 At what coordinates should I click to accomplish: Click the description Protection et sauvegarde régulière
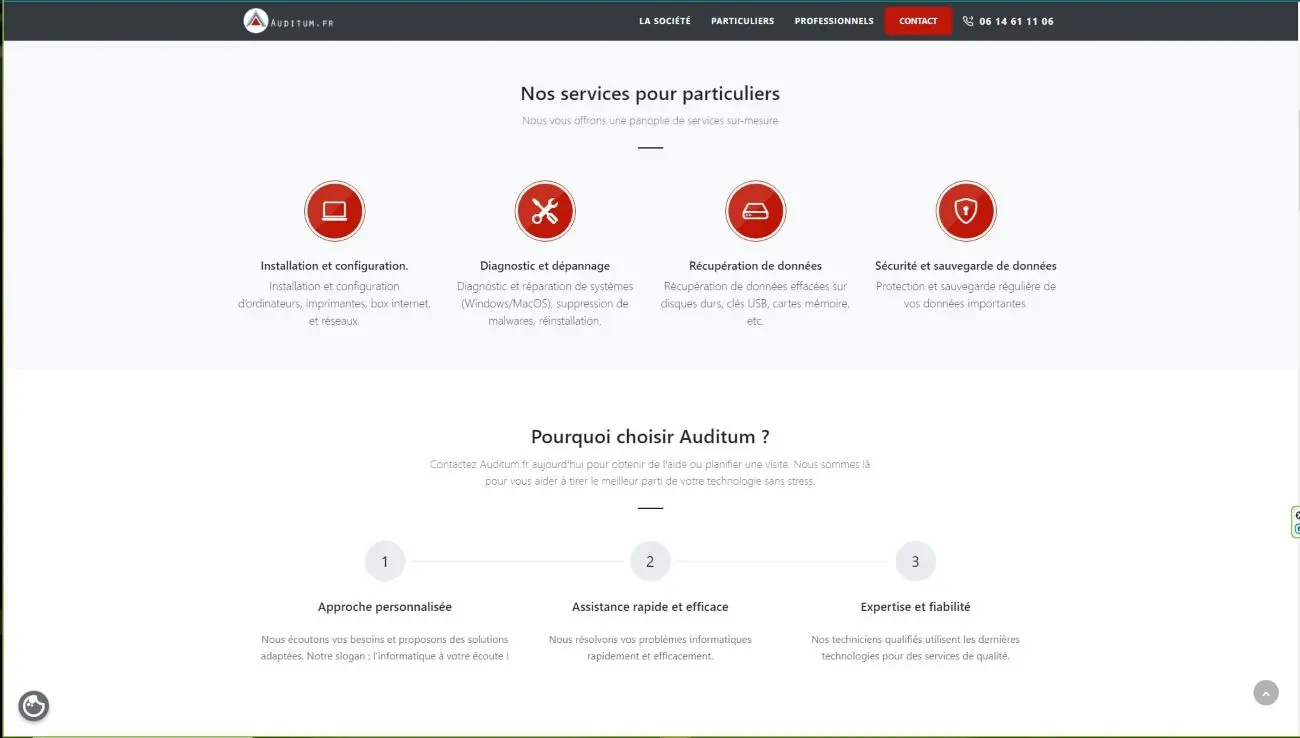(966, 295)
